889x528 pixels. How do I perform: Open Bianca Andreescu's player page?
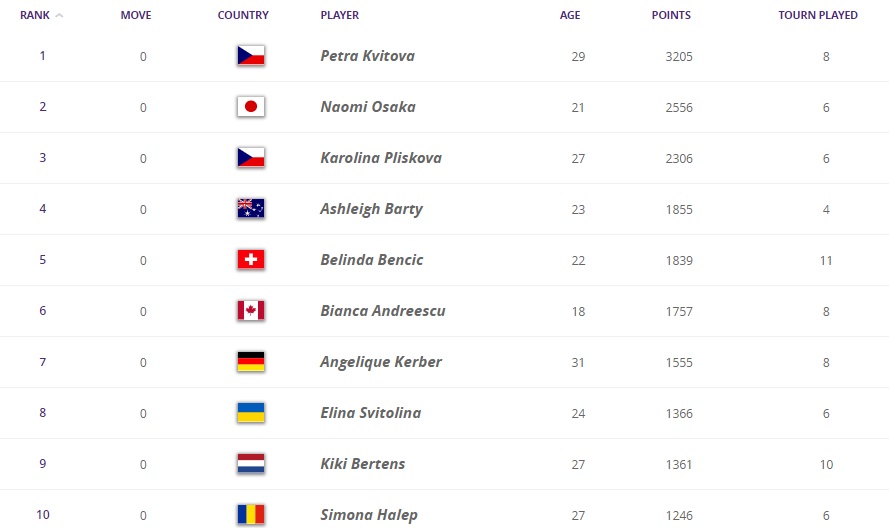(383, 311)
